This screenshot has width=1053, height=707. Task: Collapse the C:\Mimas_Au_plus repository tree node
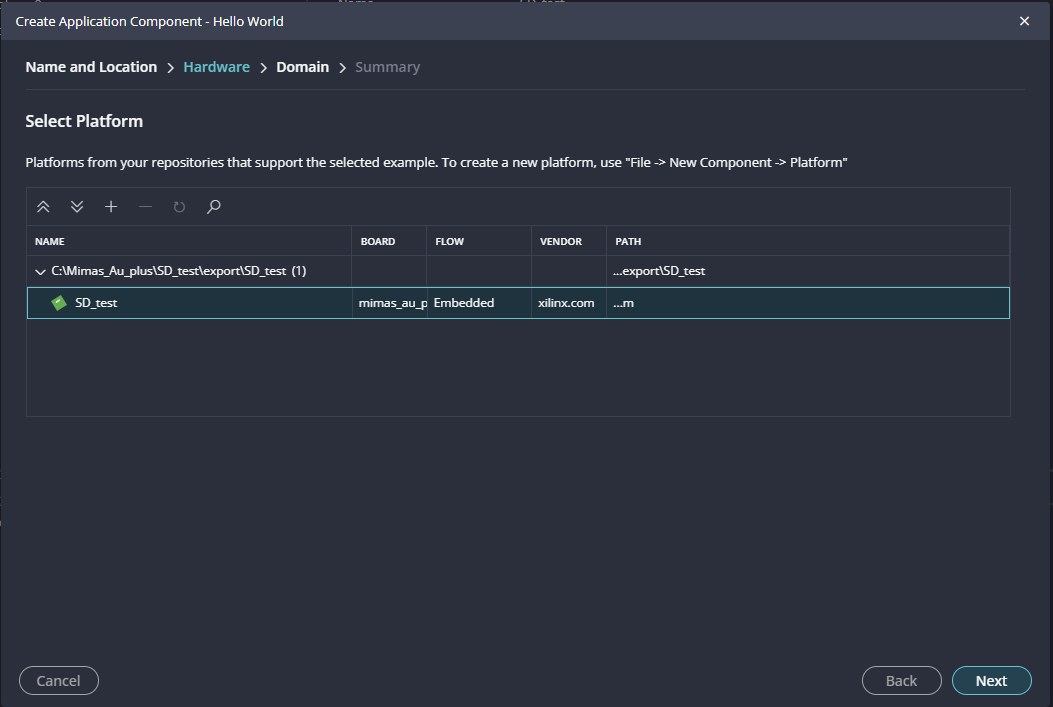click(x=40, y=272)
